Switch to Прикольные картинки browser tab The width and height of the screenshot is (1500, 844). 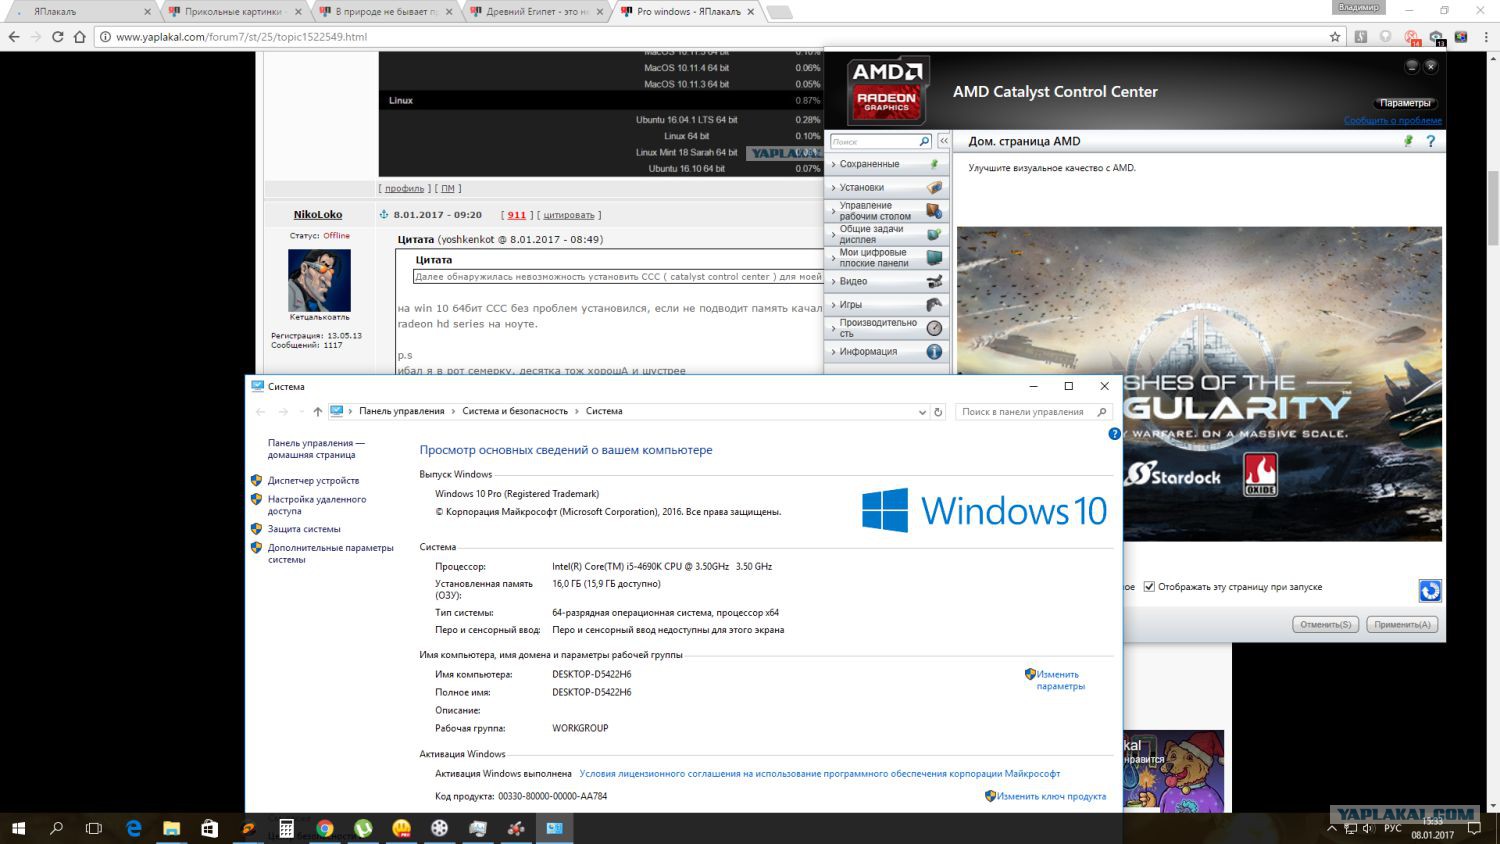click(x=234, y=12)
